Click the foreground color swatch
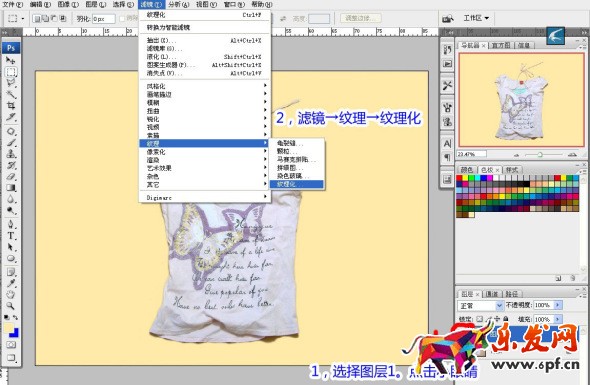 [x=8, y=328]
